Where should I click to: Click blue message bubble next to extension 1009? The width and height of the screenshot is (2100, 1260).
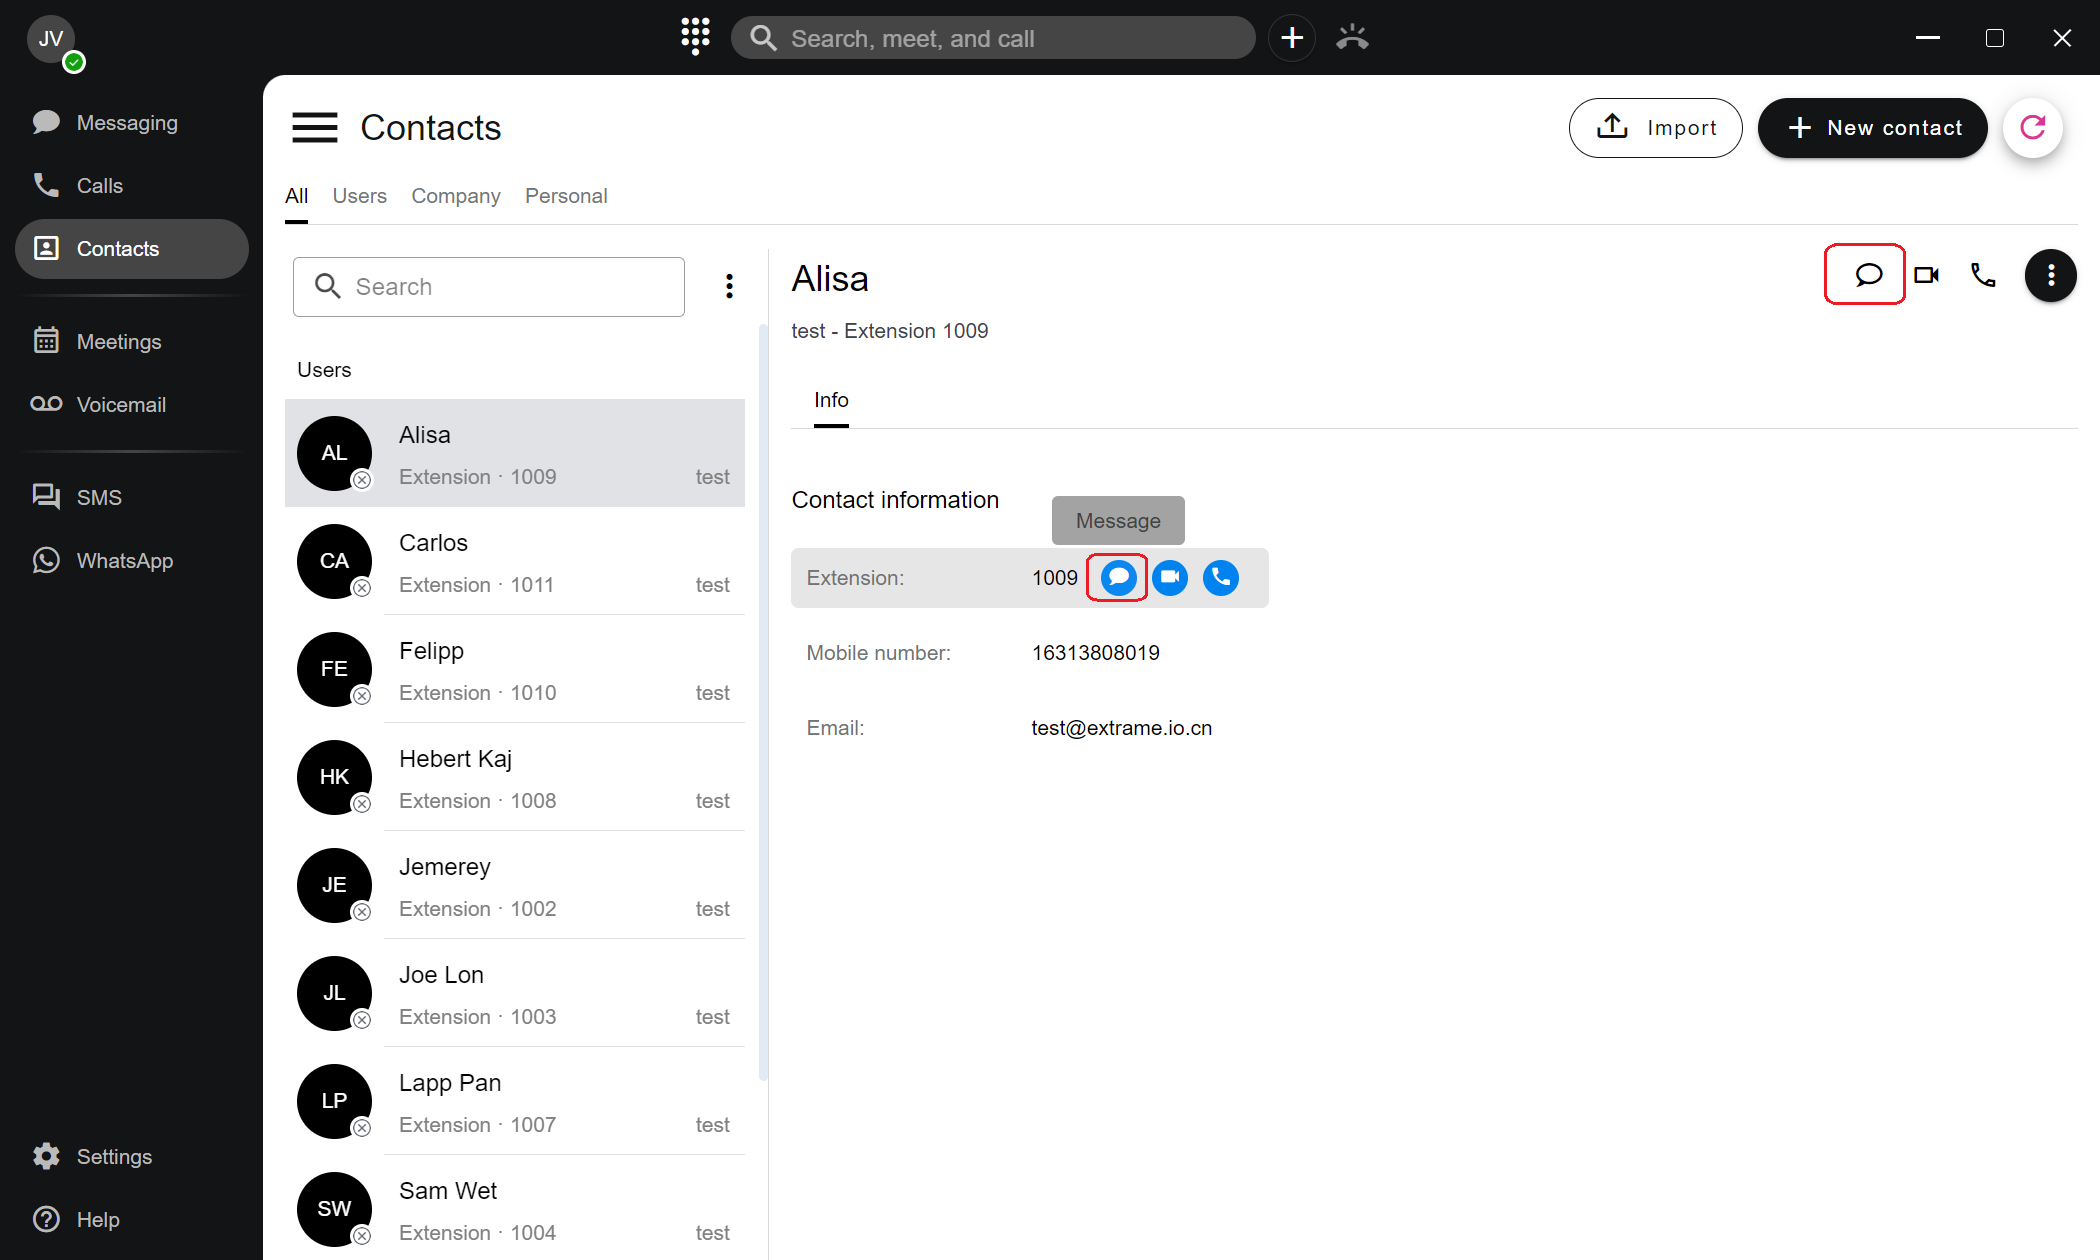pyautogui.click(x=1118, y=577)
